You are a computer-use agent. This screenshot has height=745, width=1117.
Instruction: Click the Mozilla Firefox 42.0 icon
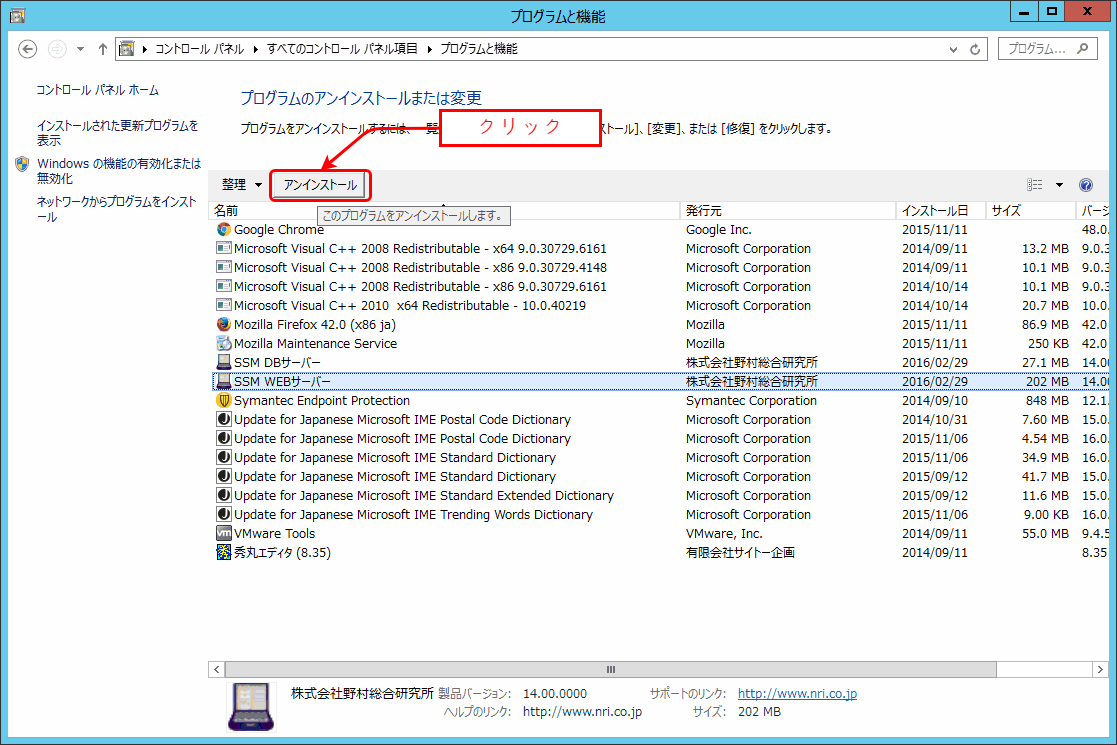(x=224, y=324)
